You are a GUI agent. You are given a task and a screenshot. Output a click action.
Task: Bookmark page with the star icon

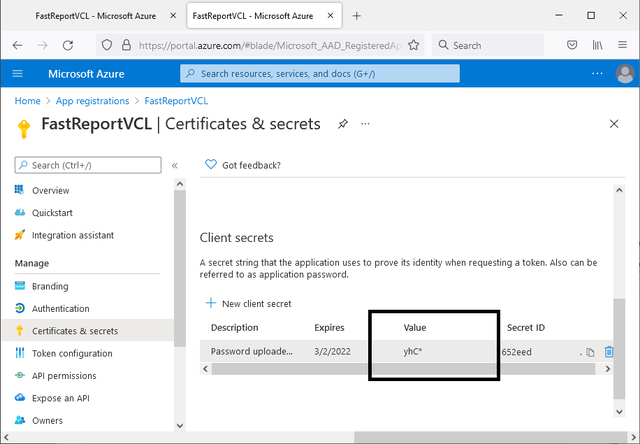413,45
